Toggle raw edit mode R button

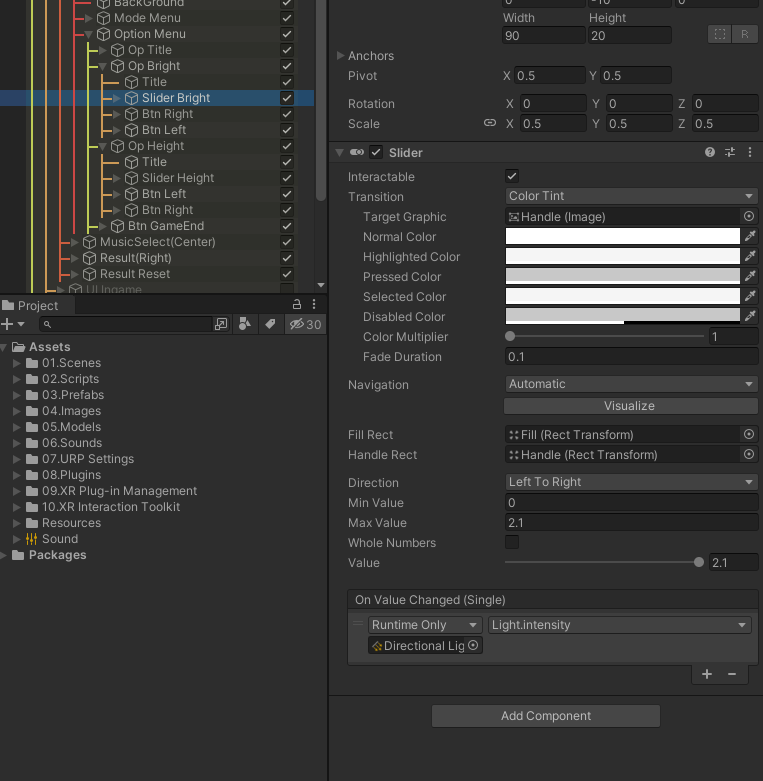745,34
